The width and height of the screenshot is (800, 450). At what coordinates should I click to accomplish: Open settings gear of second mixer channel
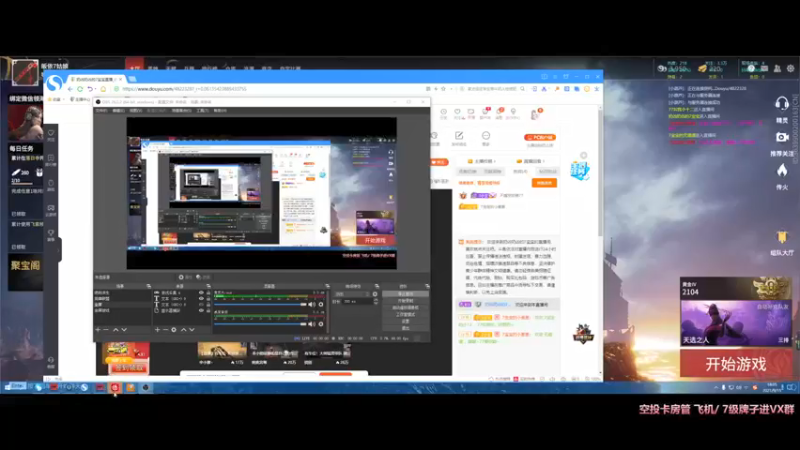320,324
